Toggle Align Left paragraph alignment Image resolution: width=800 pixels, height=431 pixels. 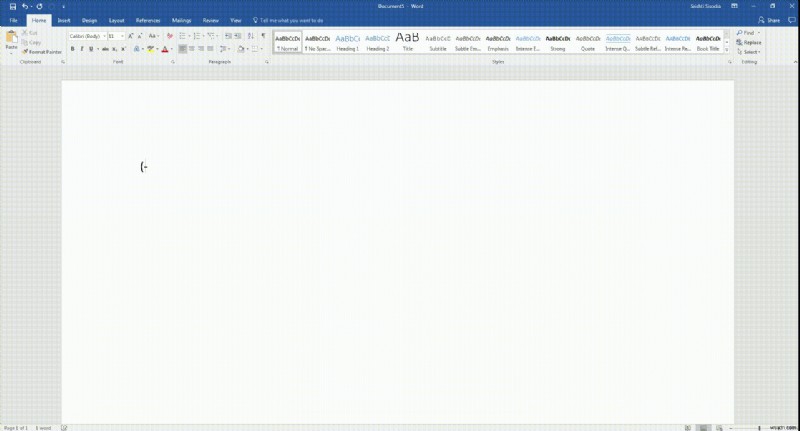pyautogui.click(x=182, y=49)
